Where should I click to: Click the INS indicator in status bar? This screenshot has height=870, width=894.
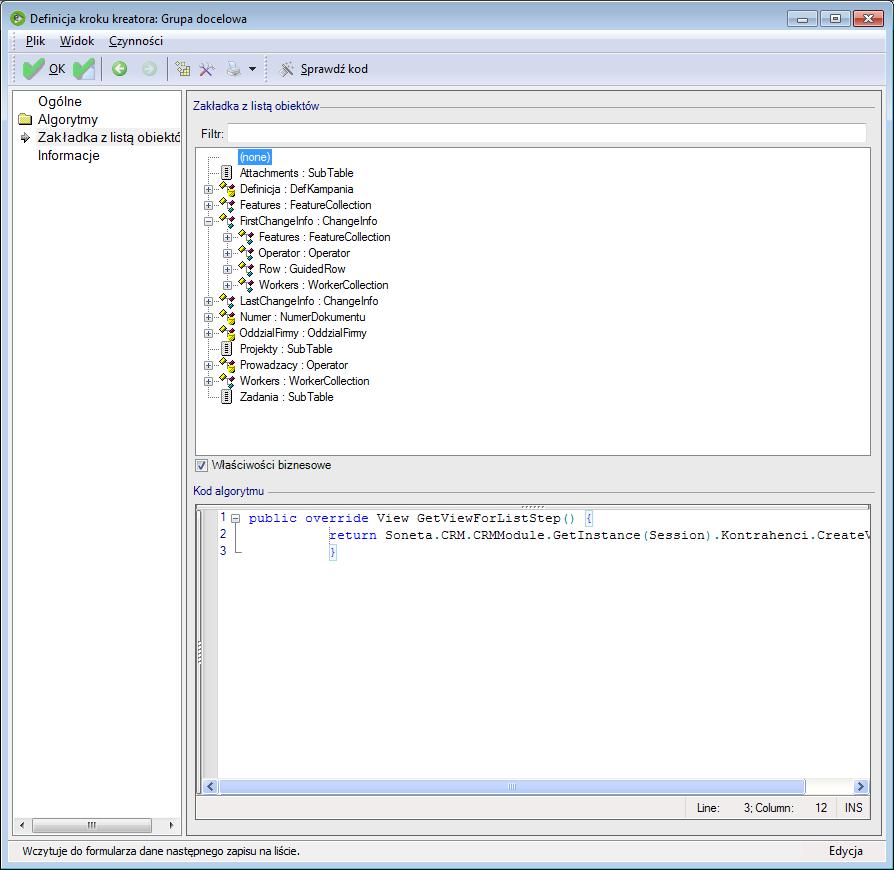point(853,808)
